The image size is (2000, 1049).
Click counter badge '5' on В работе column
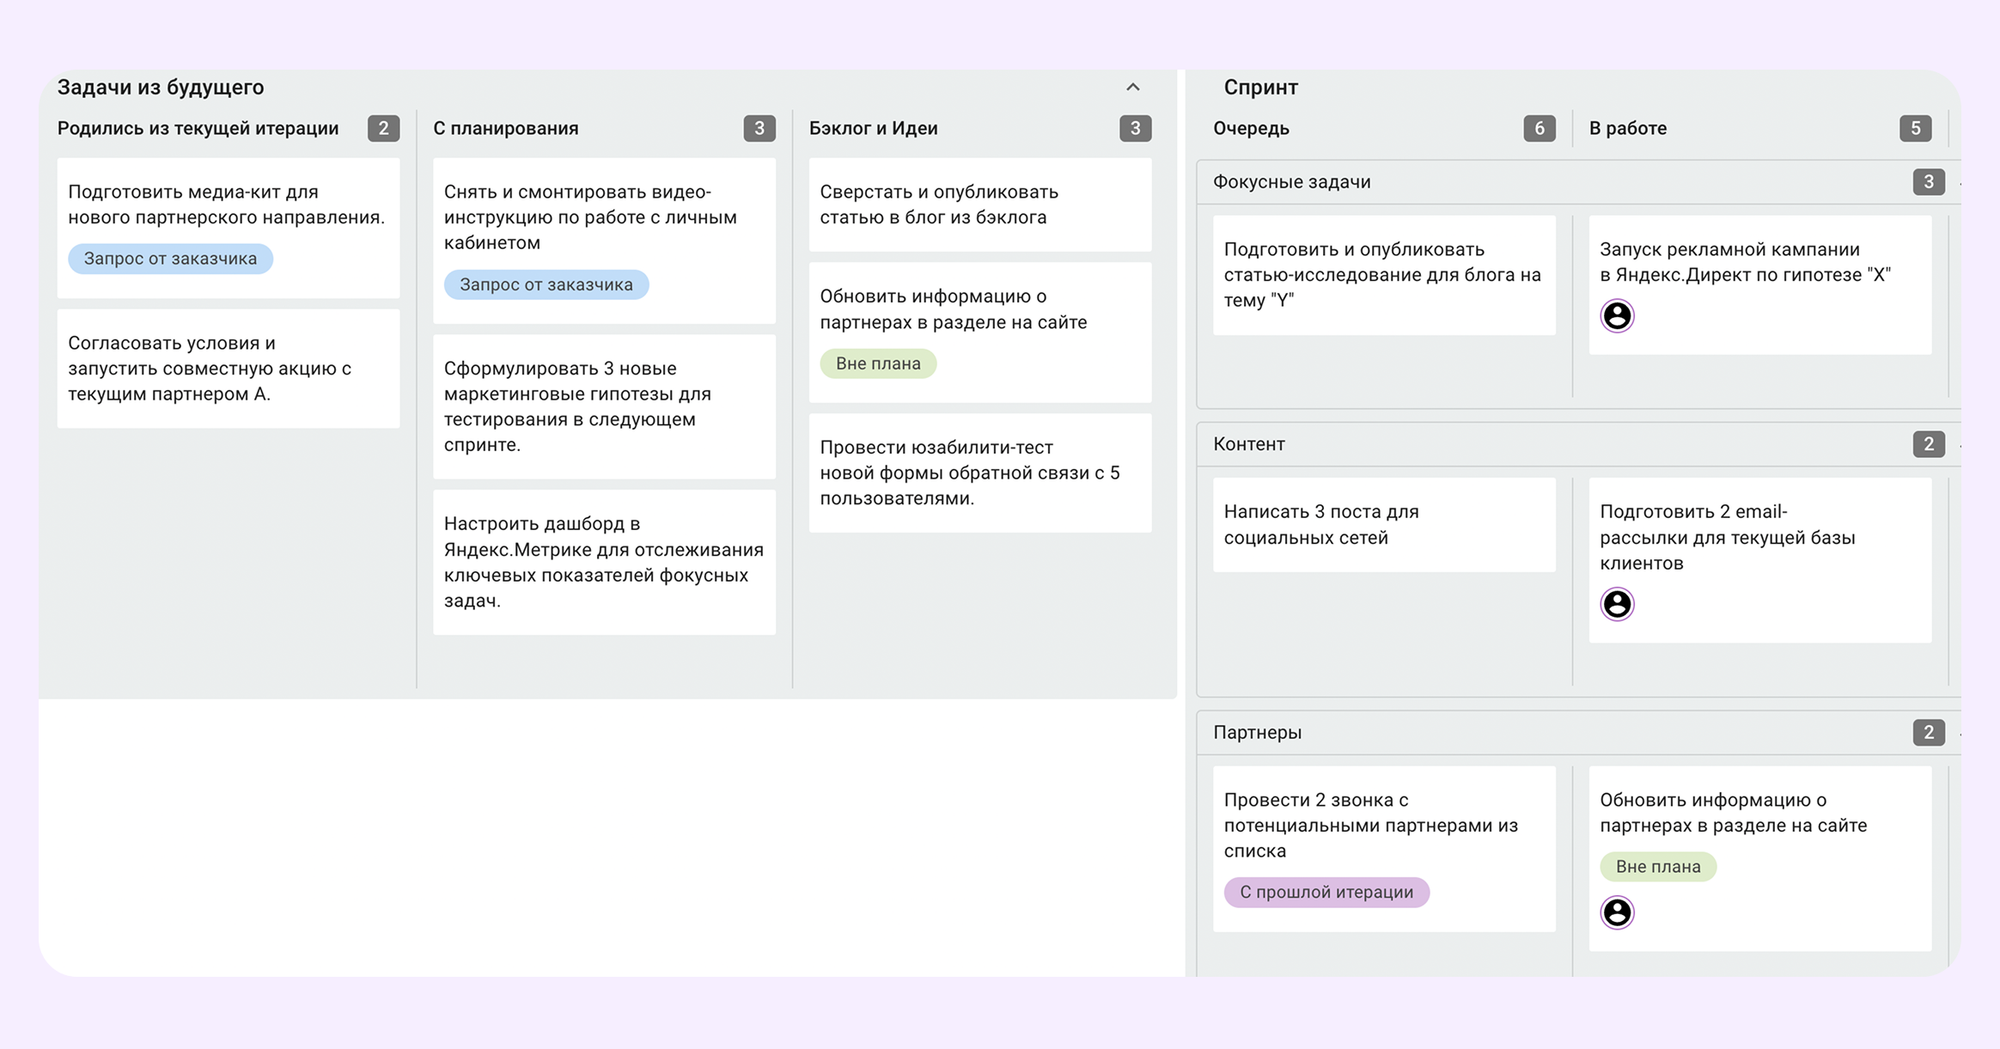(x=1916, y=128)
